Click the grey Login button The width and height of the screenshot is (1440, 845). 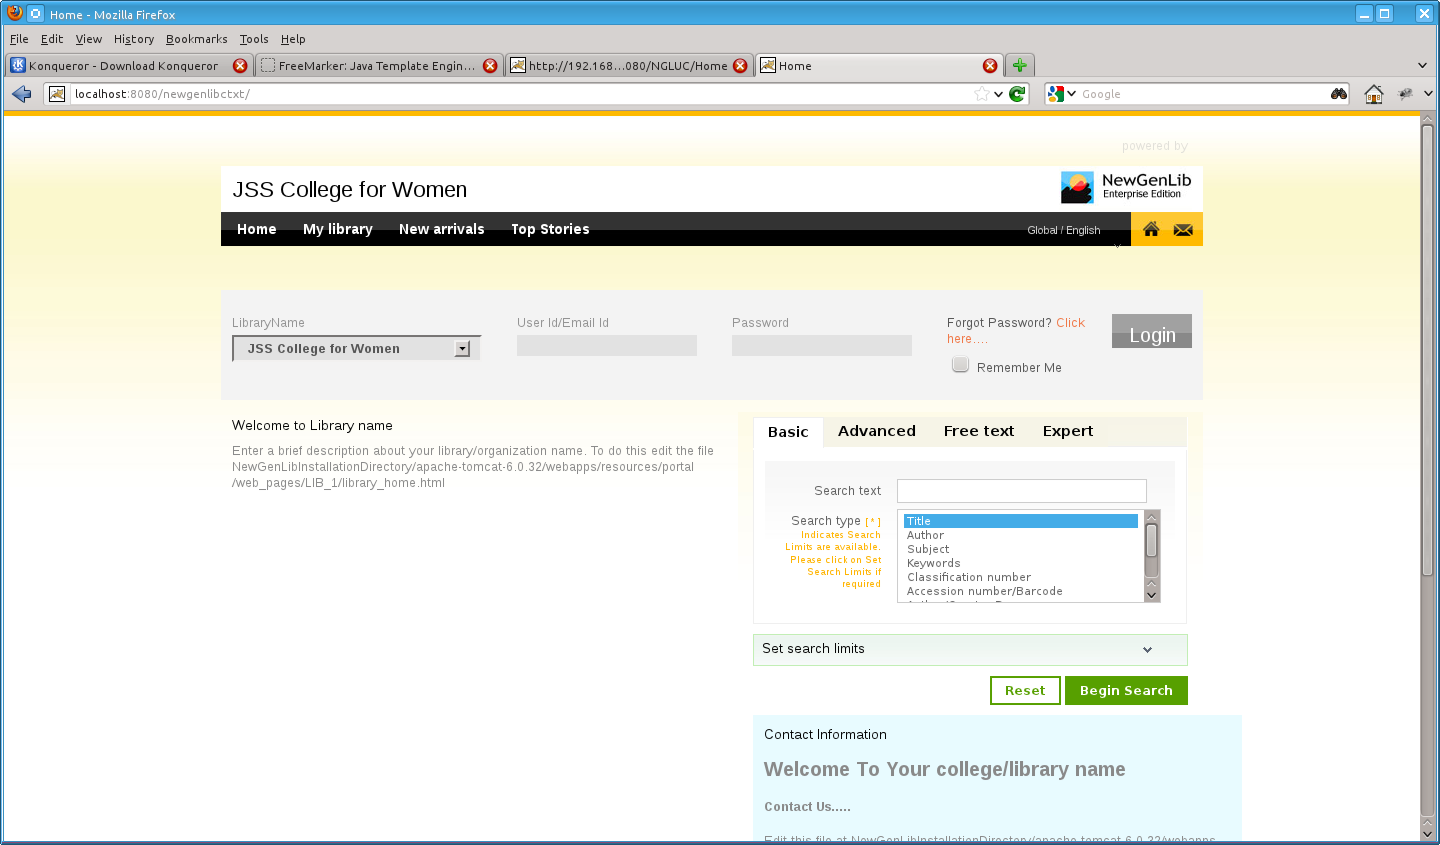(x=1151, y=333)
